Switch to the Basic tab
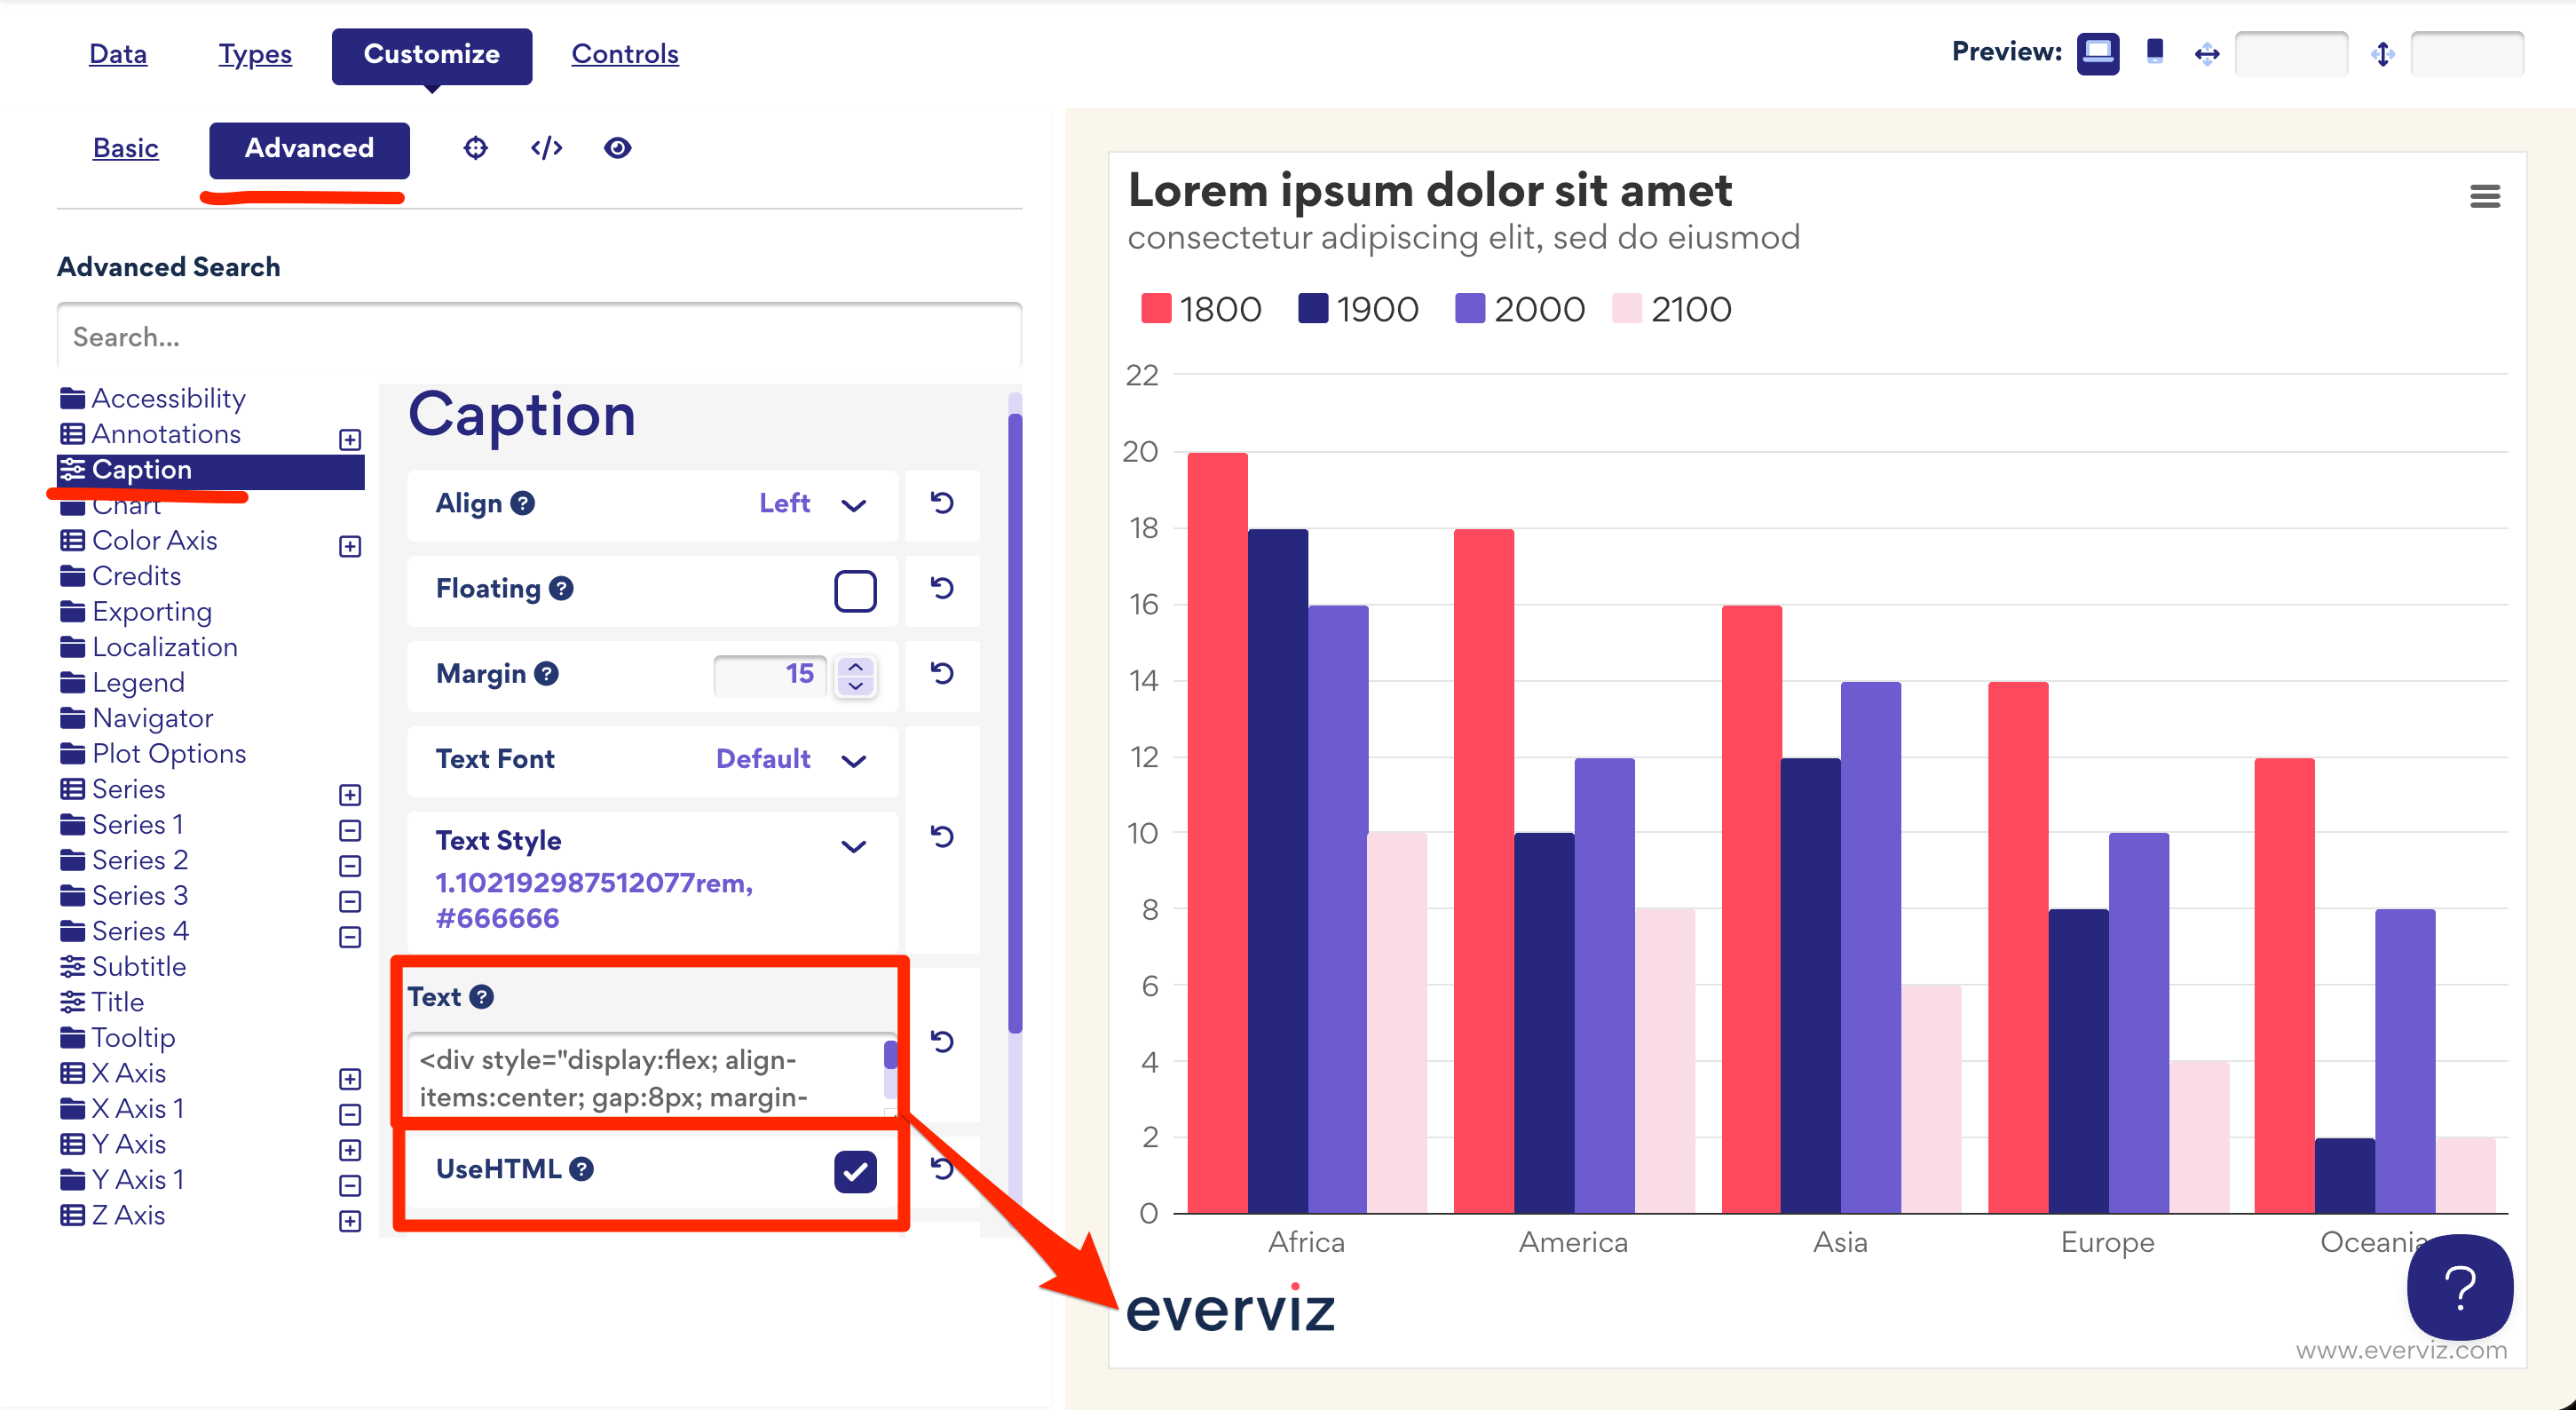Screen dimensions: 2576x1410 point(125,148)
